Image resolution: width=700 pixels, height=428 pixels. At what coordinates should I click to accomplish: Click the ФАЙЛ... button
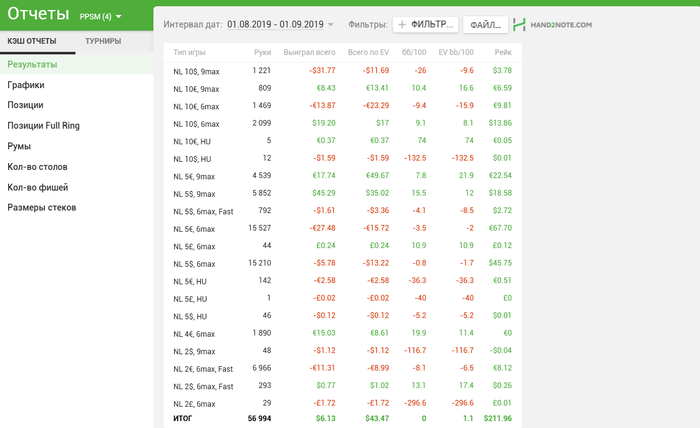(x=485, y=25)
